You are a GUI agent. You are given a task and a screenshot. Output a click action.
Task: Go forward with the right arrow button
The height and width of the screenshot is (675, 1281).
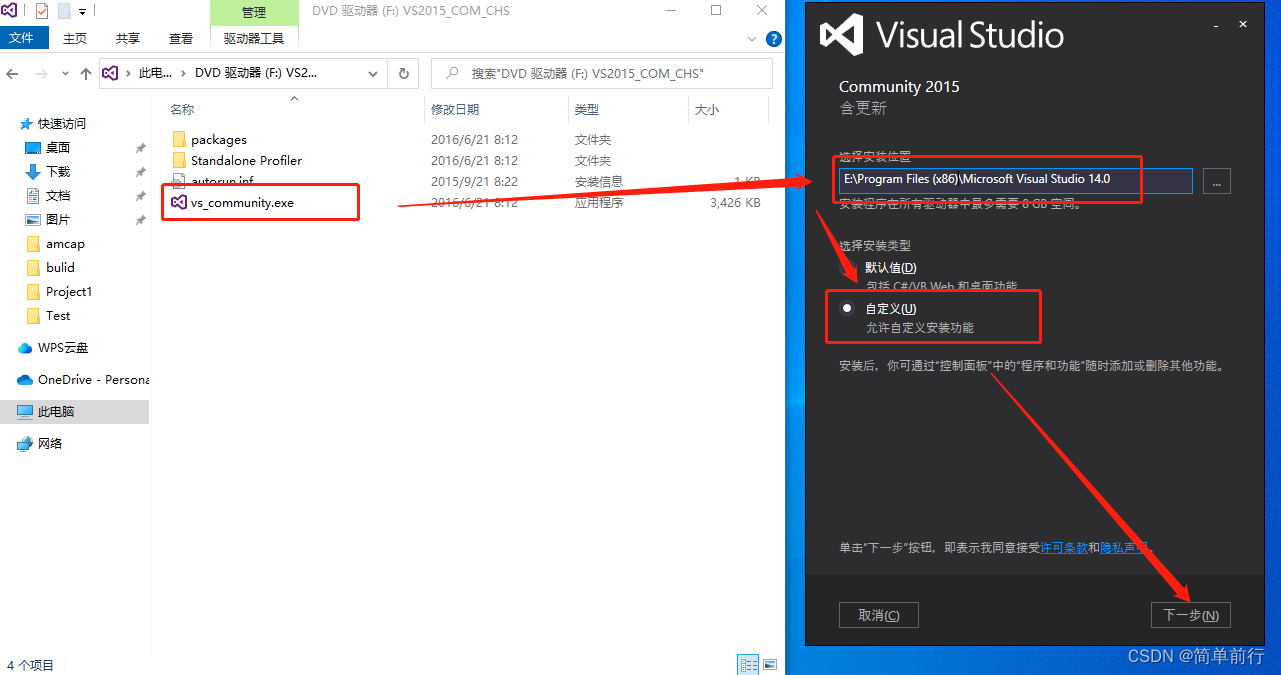coord(42,74)
